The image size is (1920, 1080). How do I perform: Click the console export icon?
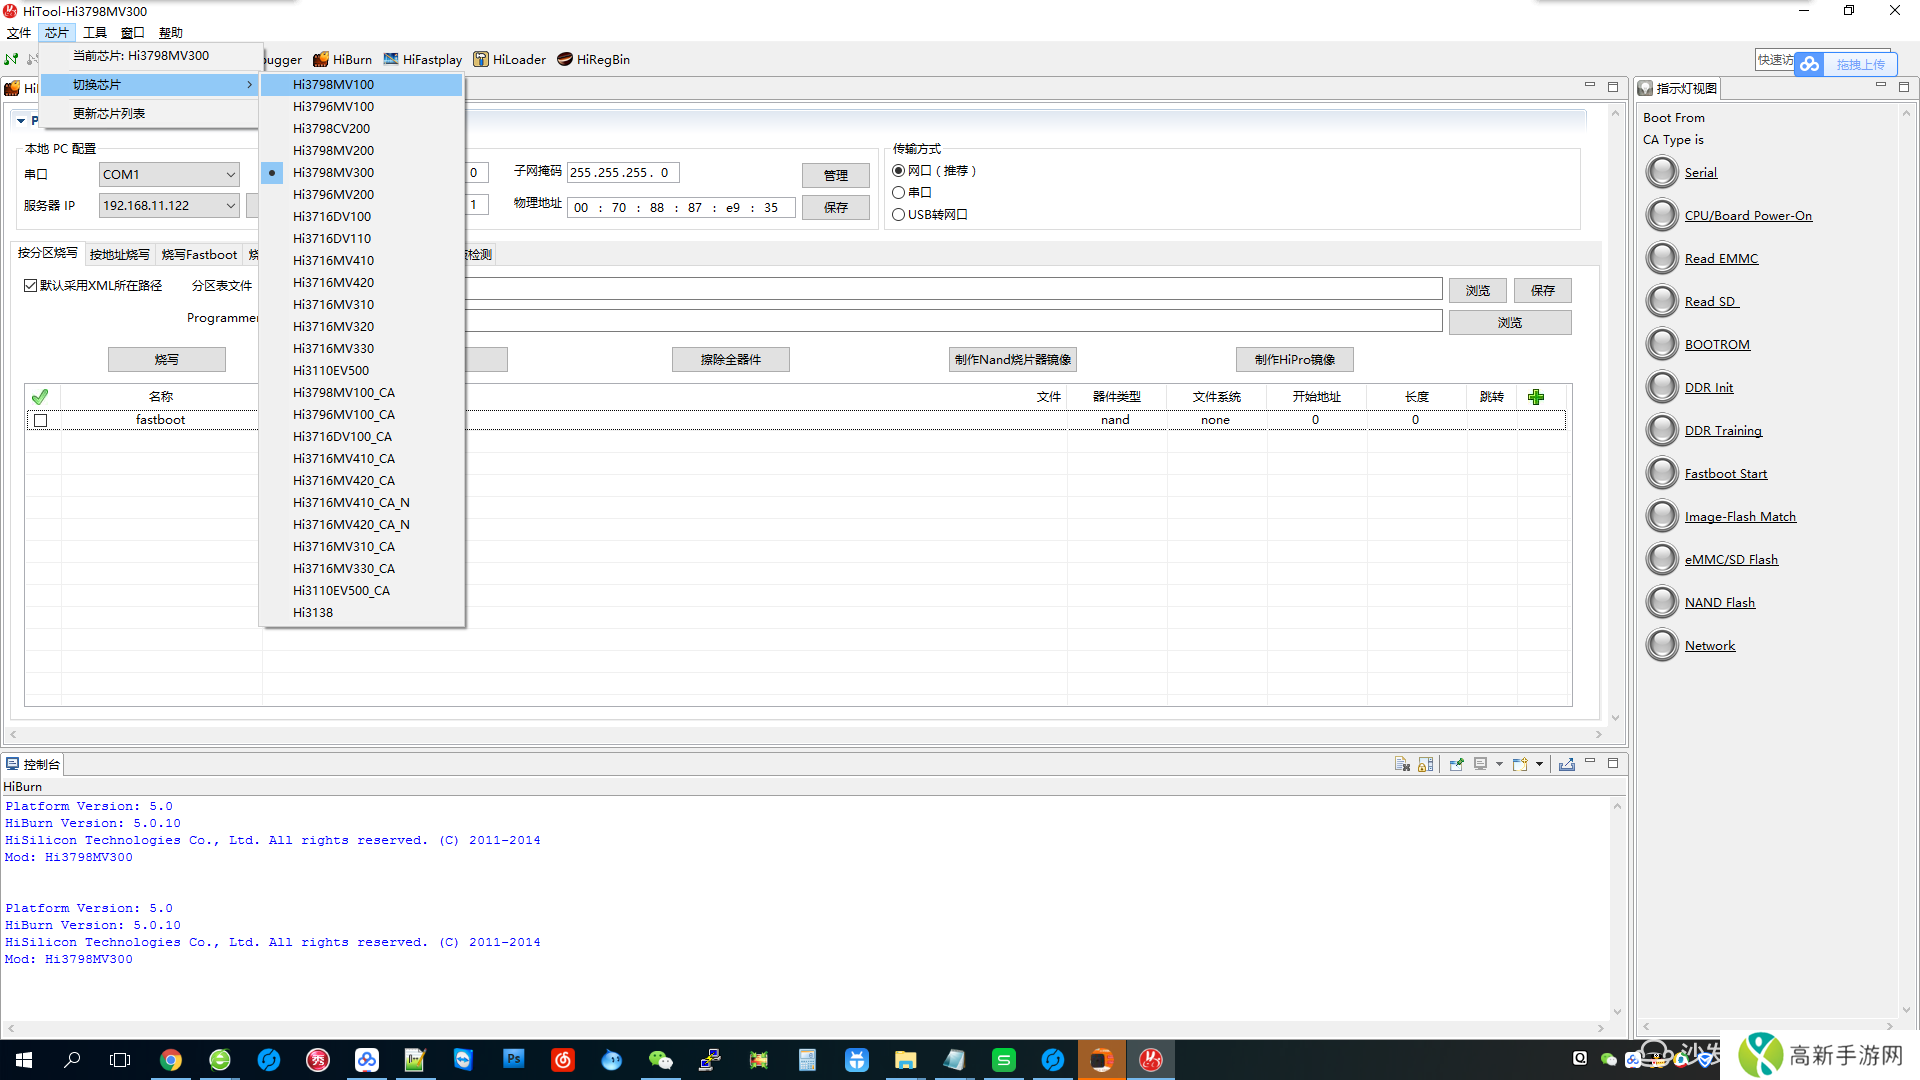pos(1566,764)
